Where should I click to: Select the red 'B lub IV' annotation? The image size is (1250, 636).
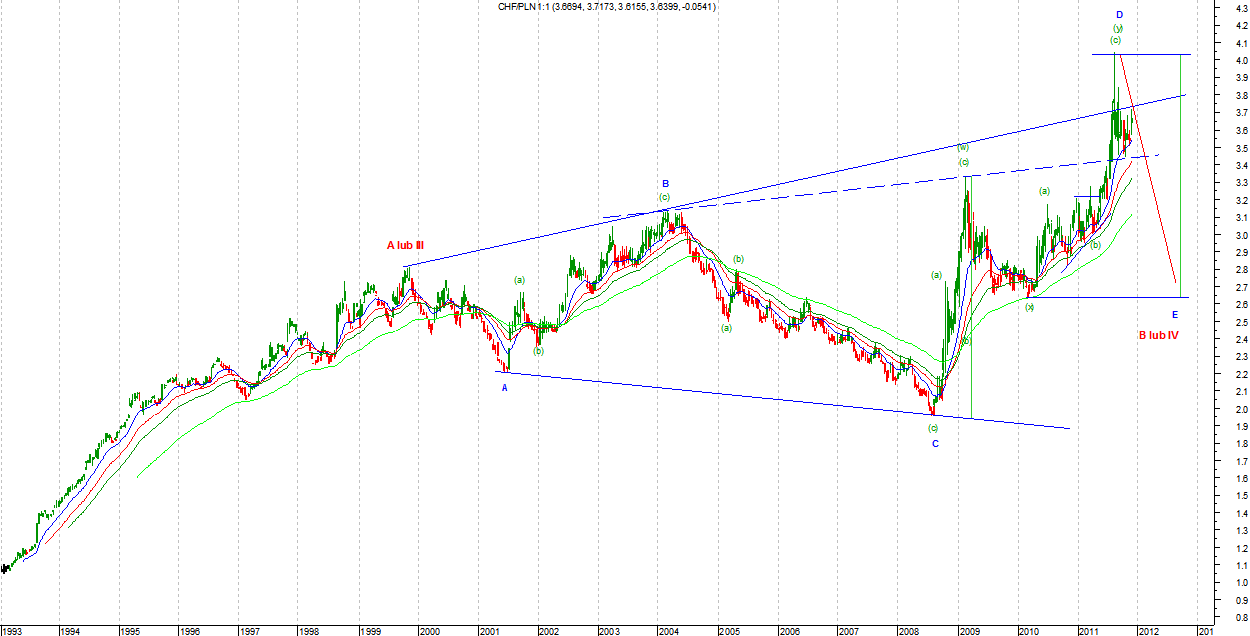pyautogui.click(x=1158, y=335)
